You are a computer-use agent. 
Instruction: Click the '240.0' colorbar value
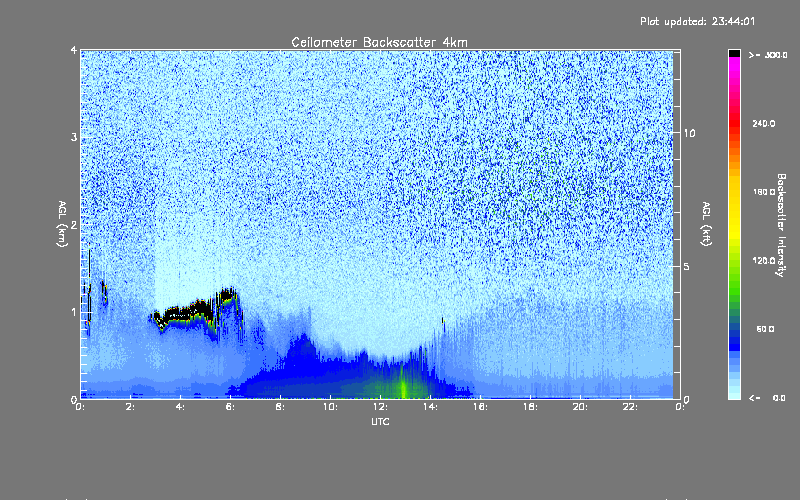tap(764, 123)
